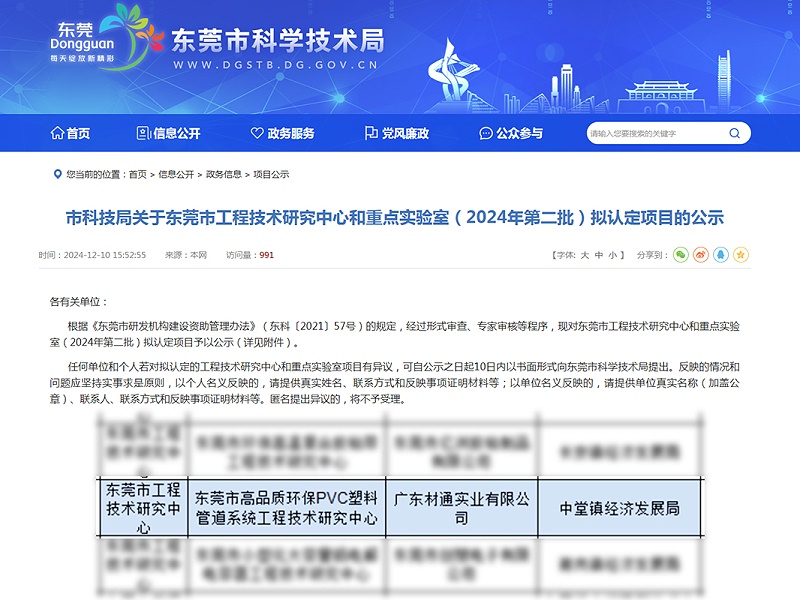This screenshot has width=800, height=600.
Task: Click 首页 in the breadcrumb trail
Action: (x=137, y=174)
